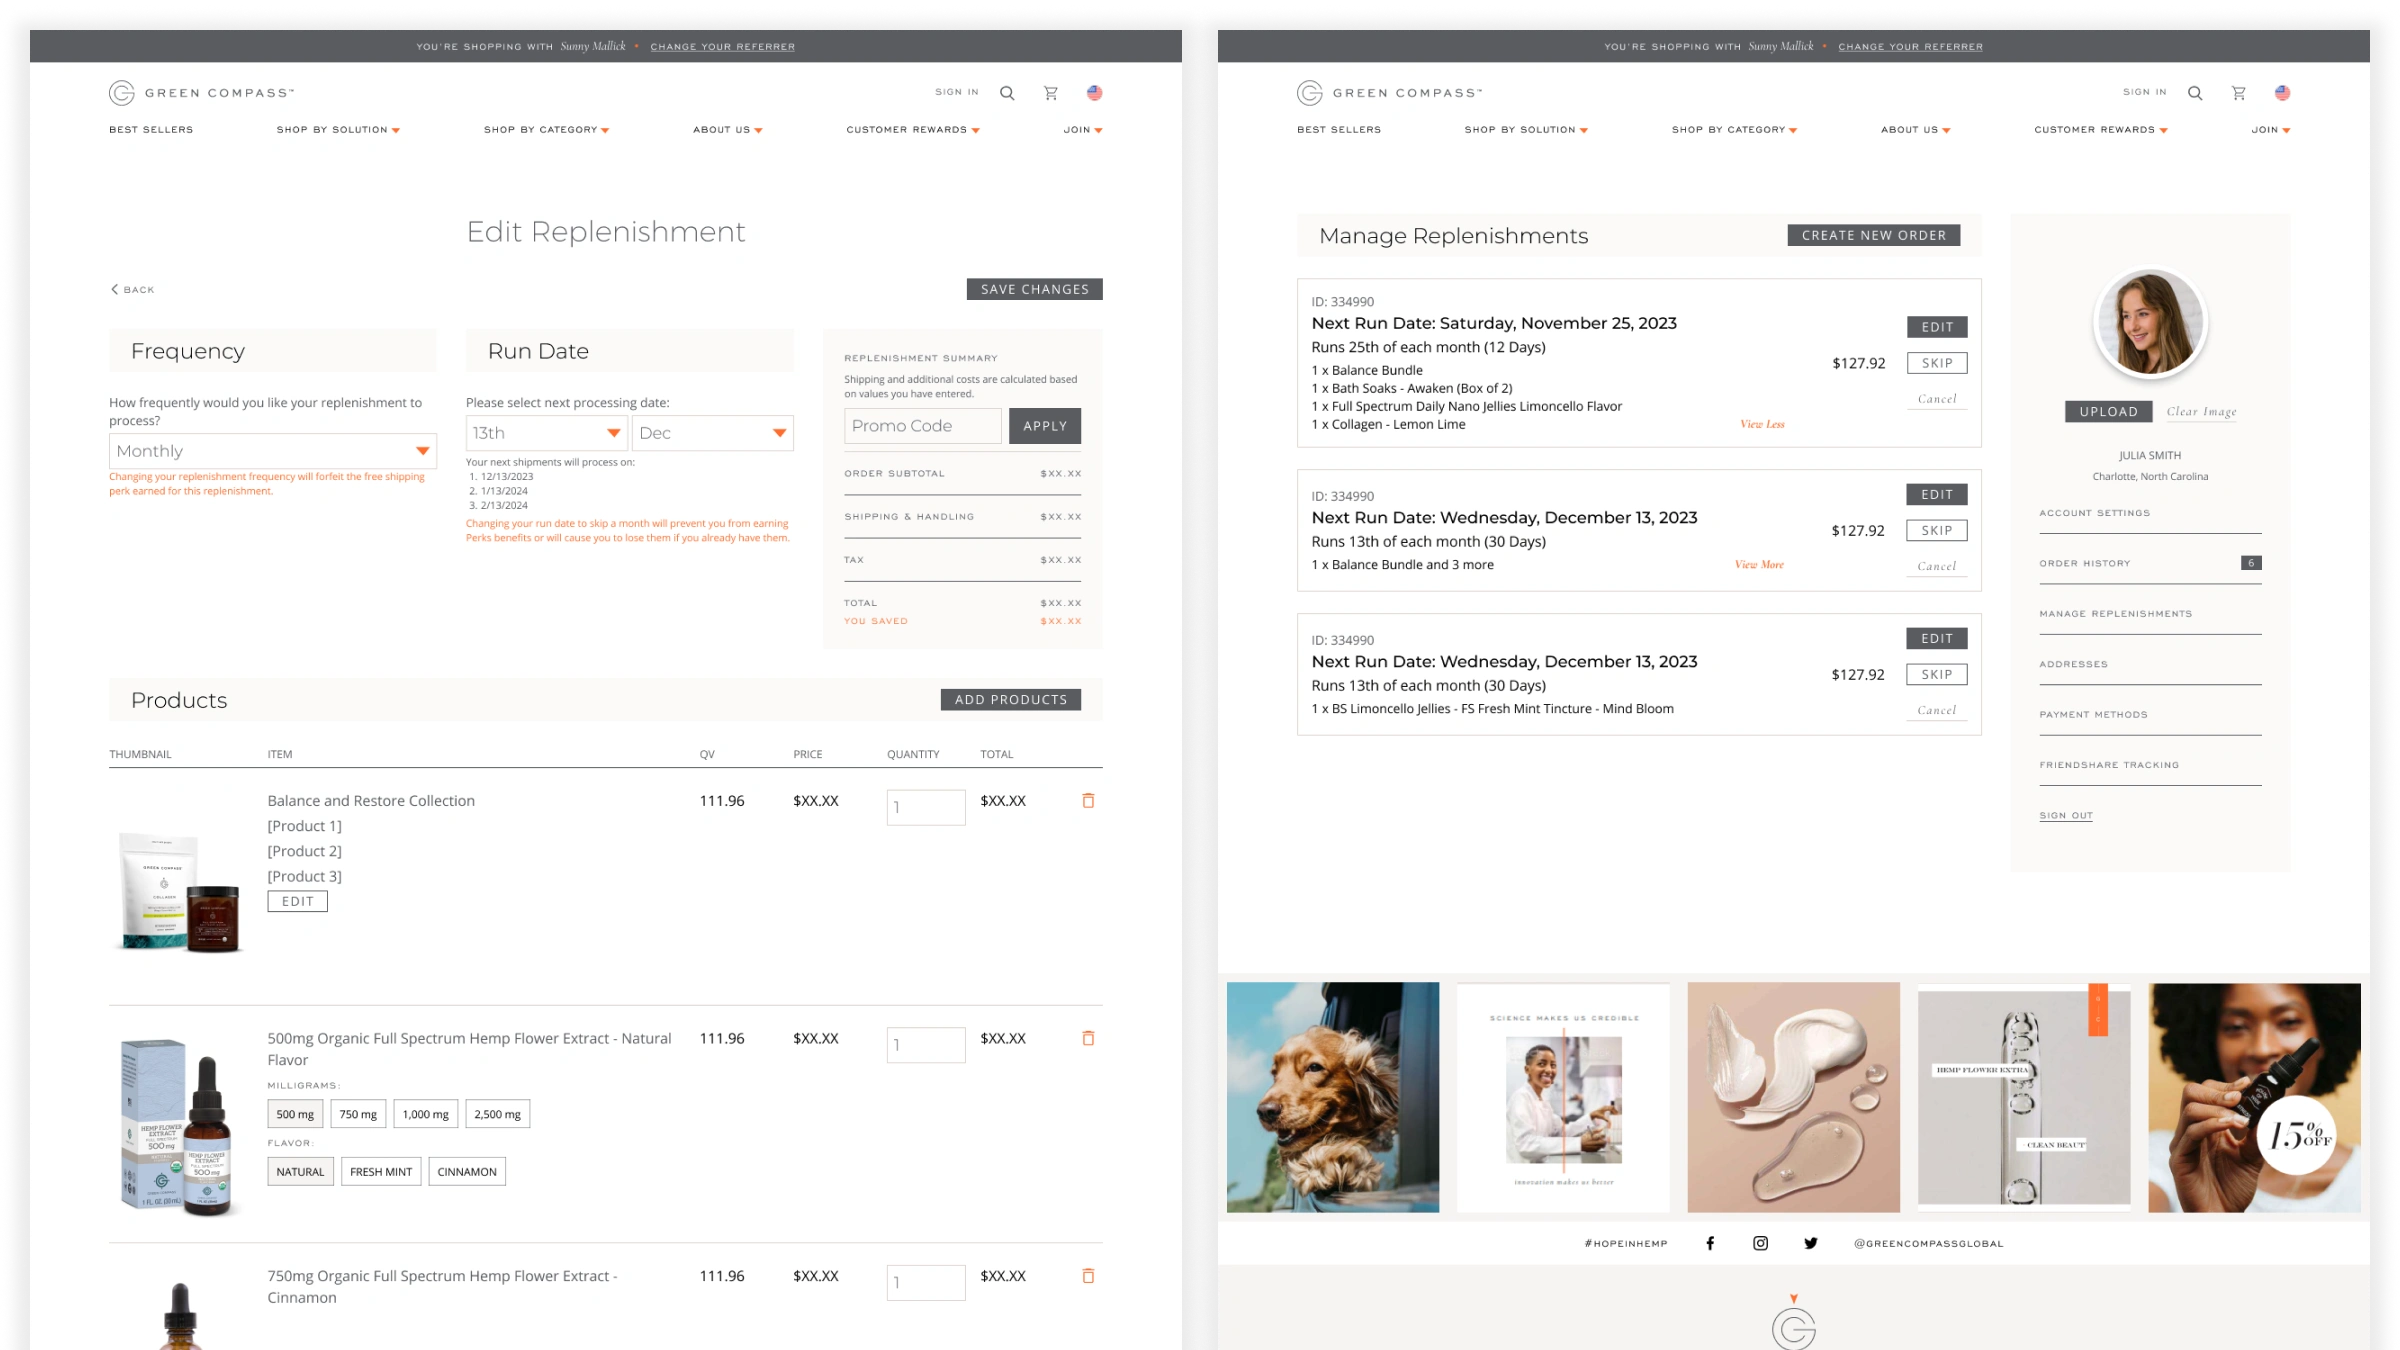Click the search icon in the Edit Replenishment page header
Image resolution: width=2400 pixels, height=1350 pixels.
click(1007, 93)
